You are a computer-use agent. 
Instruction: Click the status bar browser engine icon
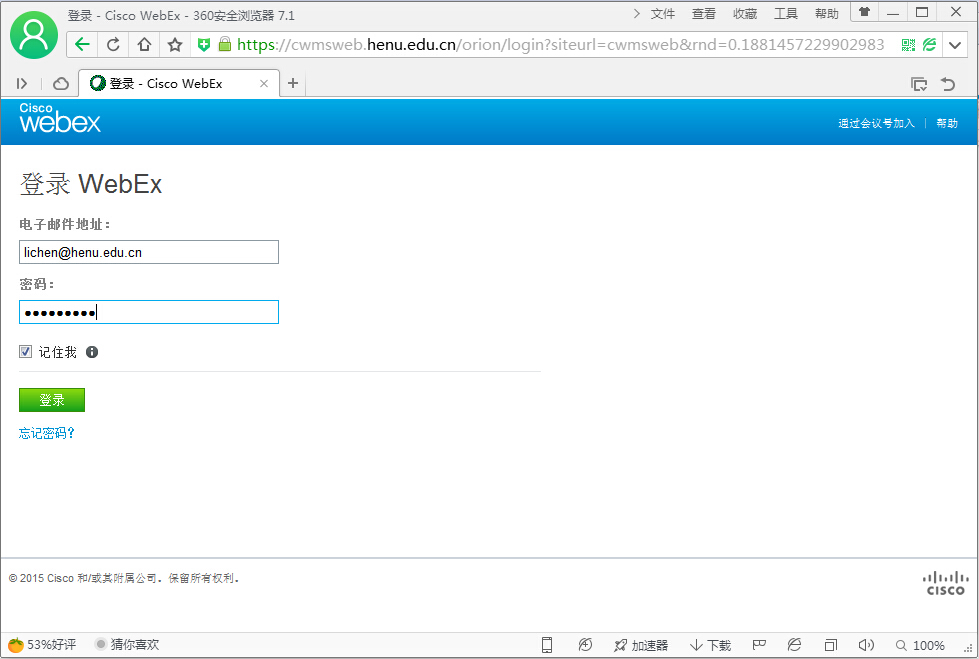(794, 645)
